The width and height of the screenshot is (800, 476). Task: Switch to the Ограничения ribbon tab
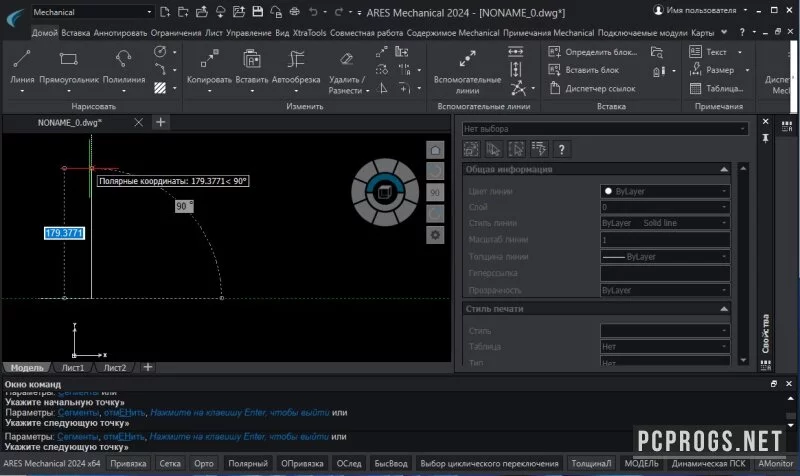click(176, 33)
